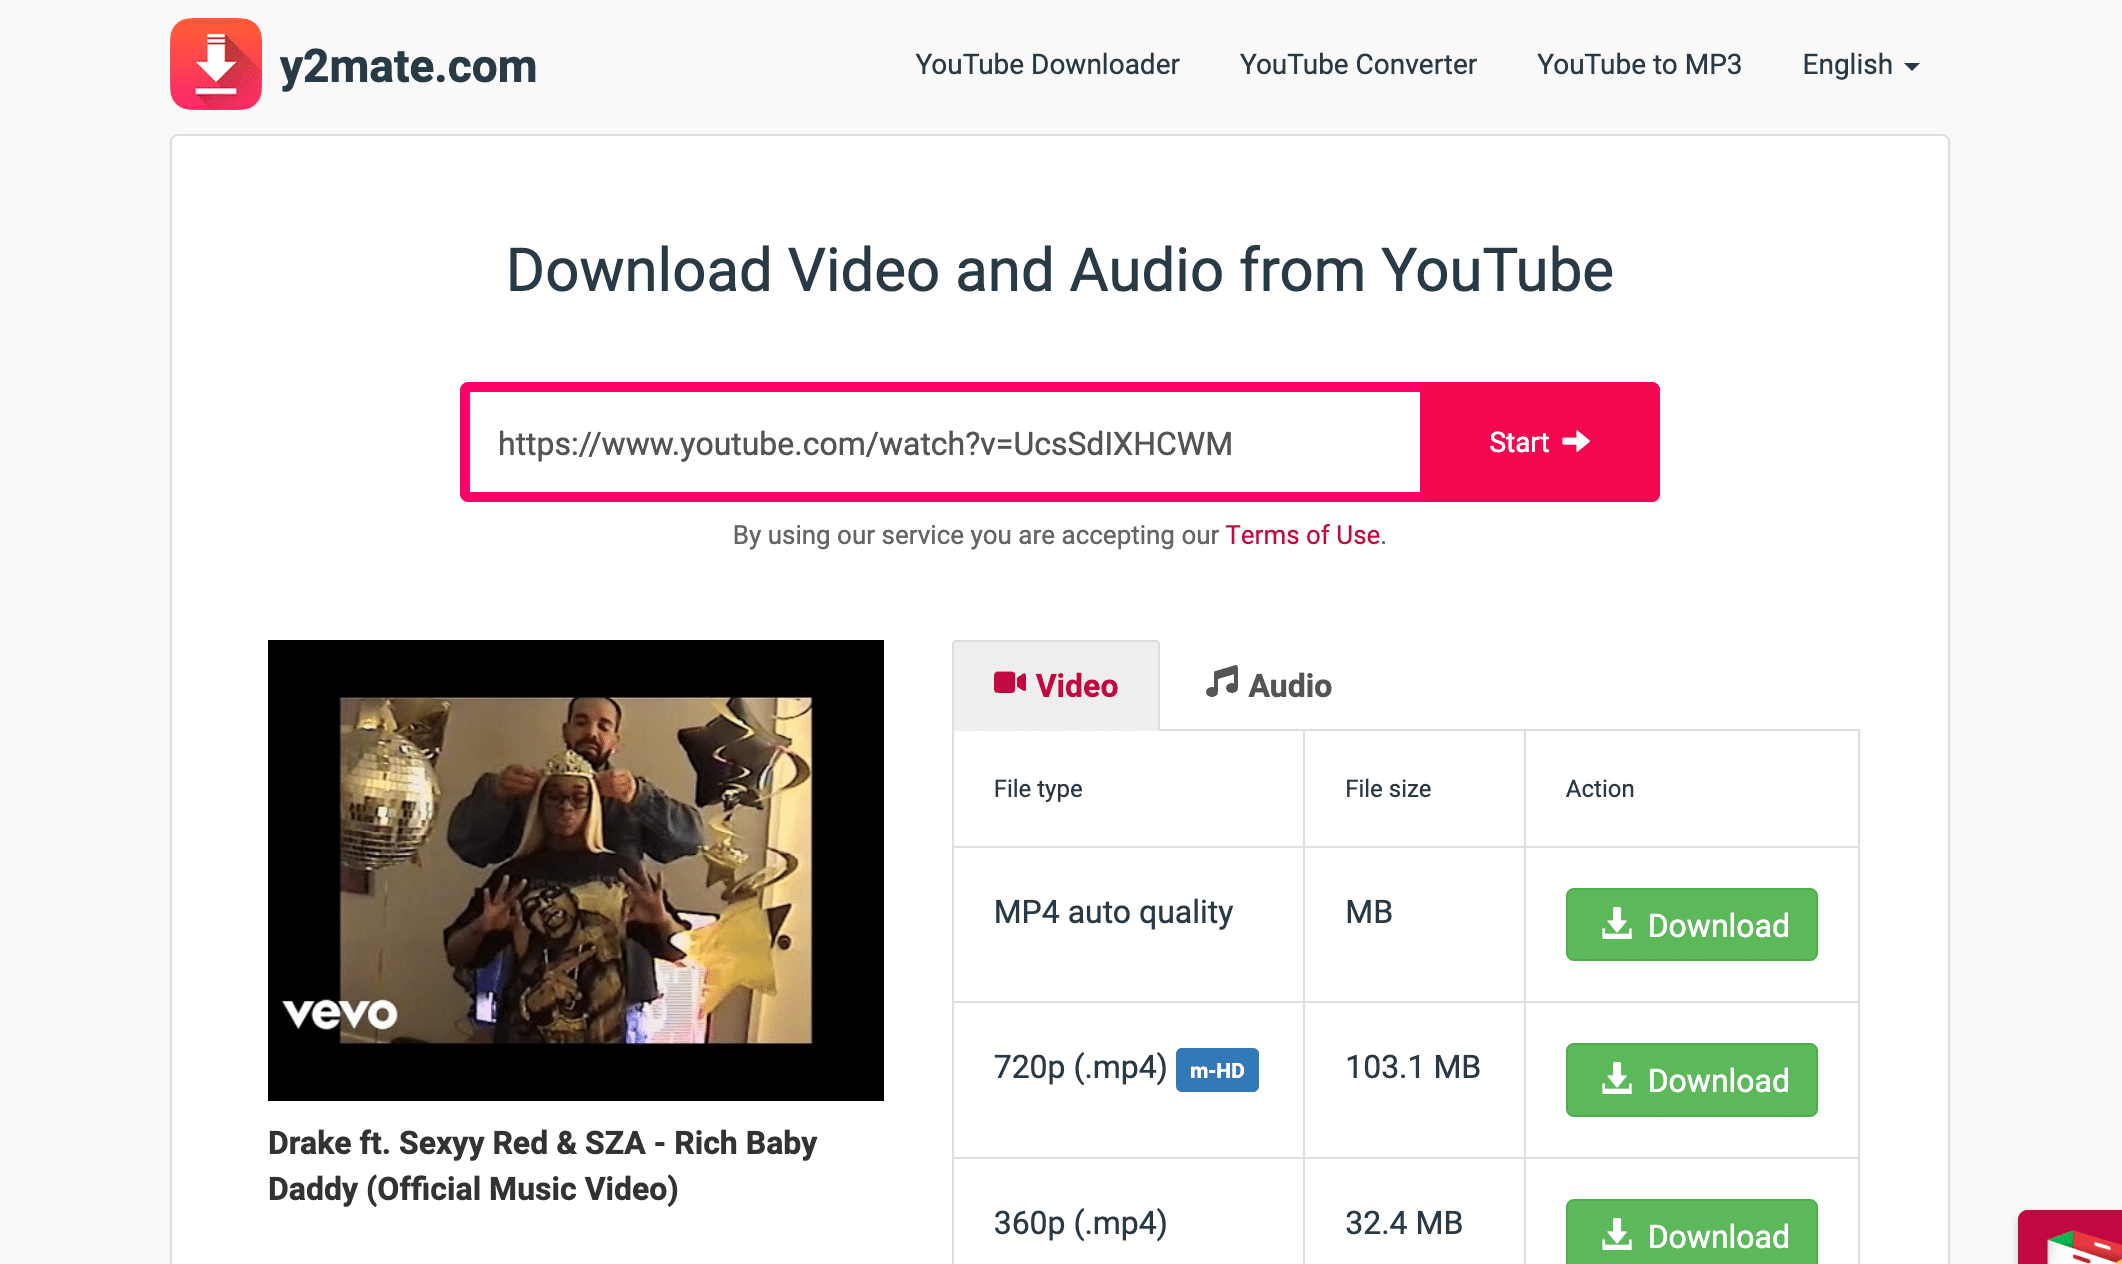Click the video camera icon on Video tab
The height and width of the screenshot is (1264, 2122).
1009,683
